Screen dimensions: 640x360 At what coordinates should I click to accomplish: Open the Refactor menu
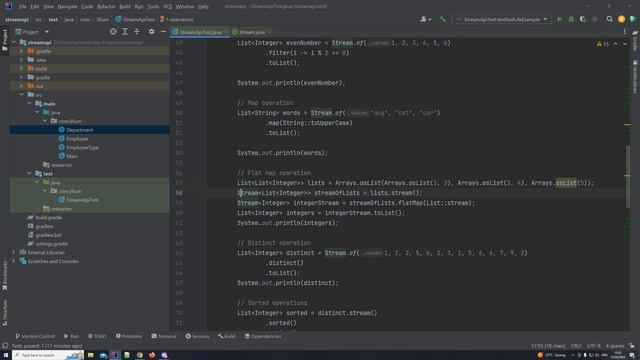pos(106,7)
